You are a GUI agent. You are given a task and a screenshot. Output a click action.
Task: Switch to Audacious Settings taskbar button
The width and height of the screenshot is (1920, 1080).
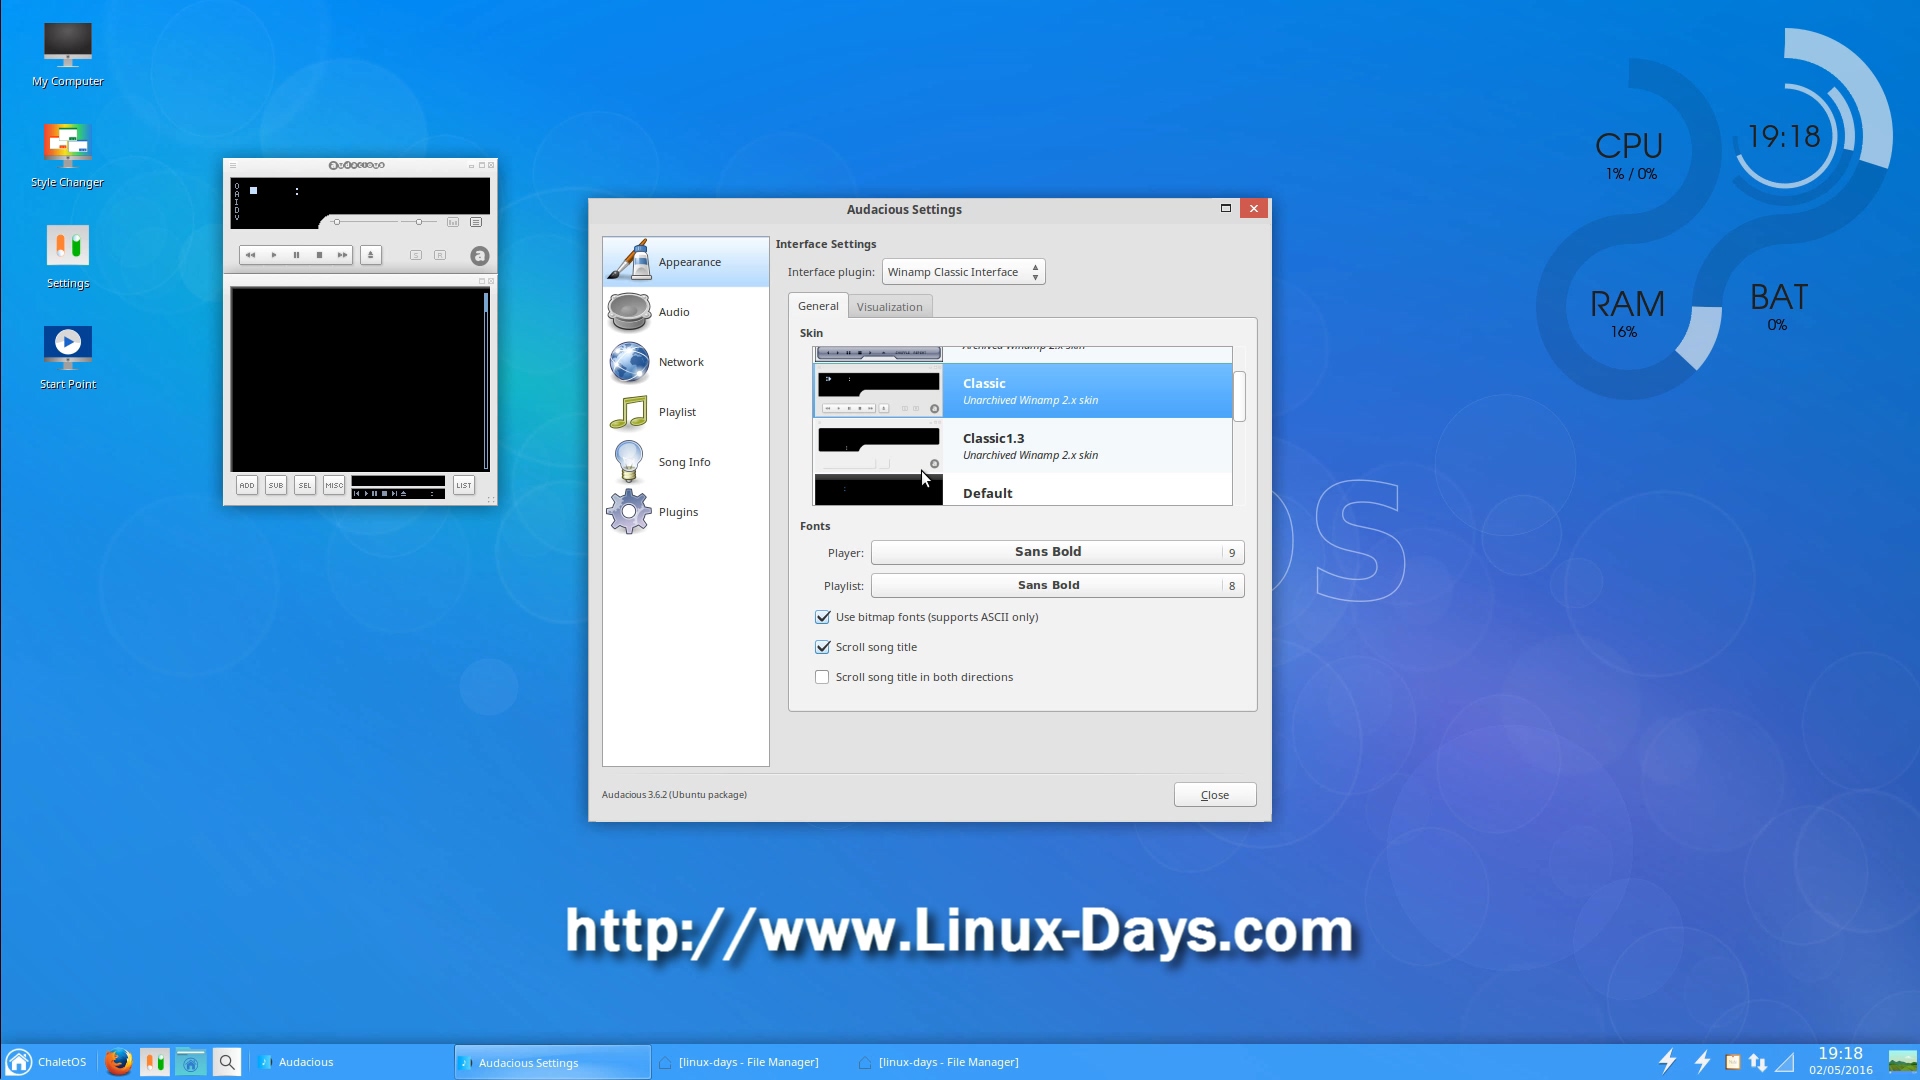(x=552, y=1062)
